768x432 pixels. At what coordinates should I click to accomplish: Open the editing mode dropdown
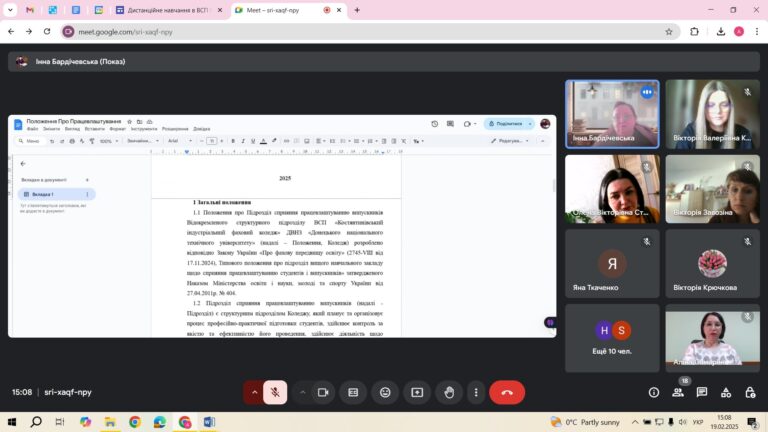pyautogui.click(x=510, y=141)
